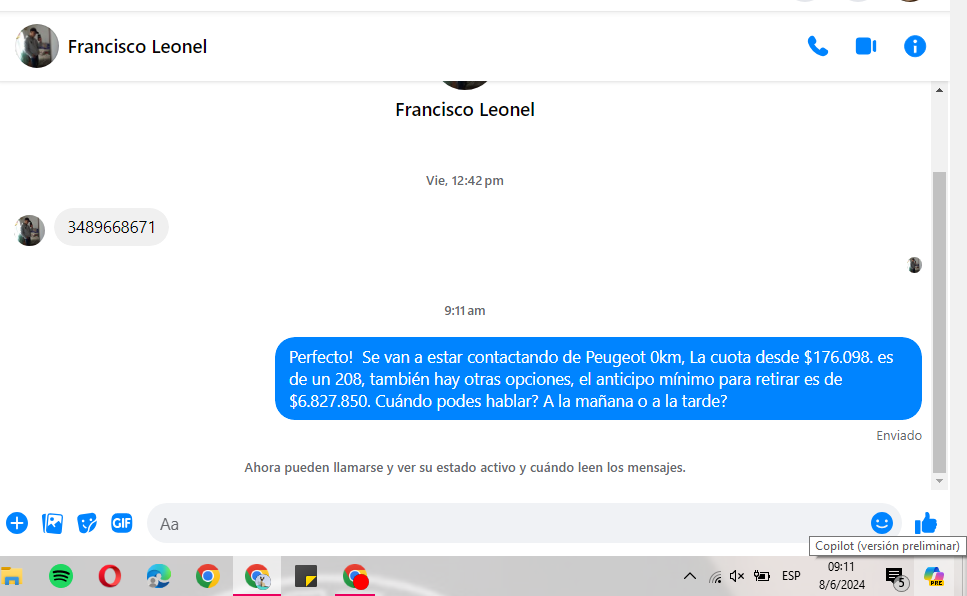
Task: Click the scroll down arrow of chat
Action: coord(939,481)
